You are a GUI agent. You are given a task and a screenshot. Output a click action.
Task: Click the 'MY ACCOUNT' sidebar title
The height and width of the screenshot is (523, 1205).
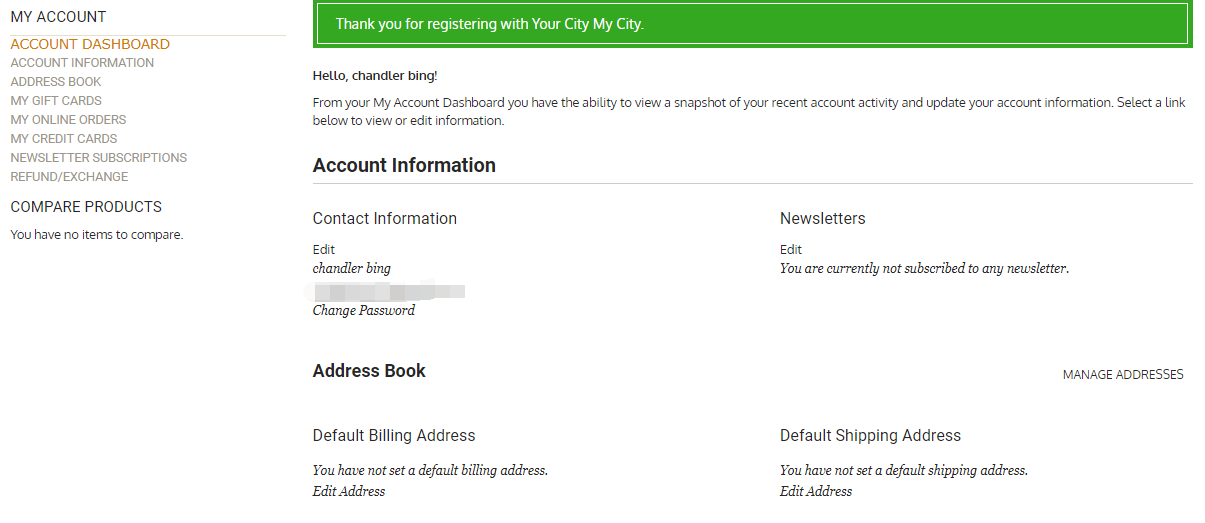coord(58,17)
